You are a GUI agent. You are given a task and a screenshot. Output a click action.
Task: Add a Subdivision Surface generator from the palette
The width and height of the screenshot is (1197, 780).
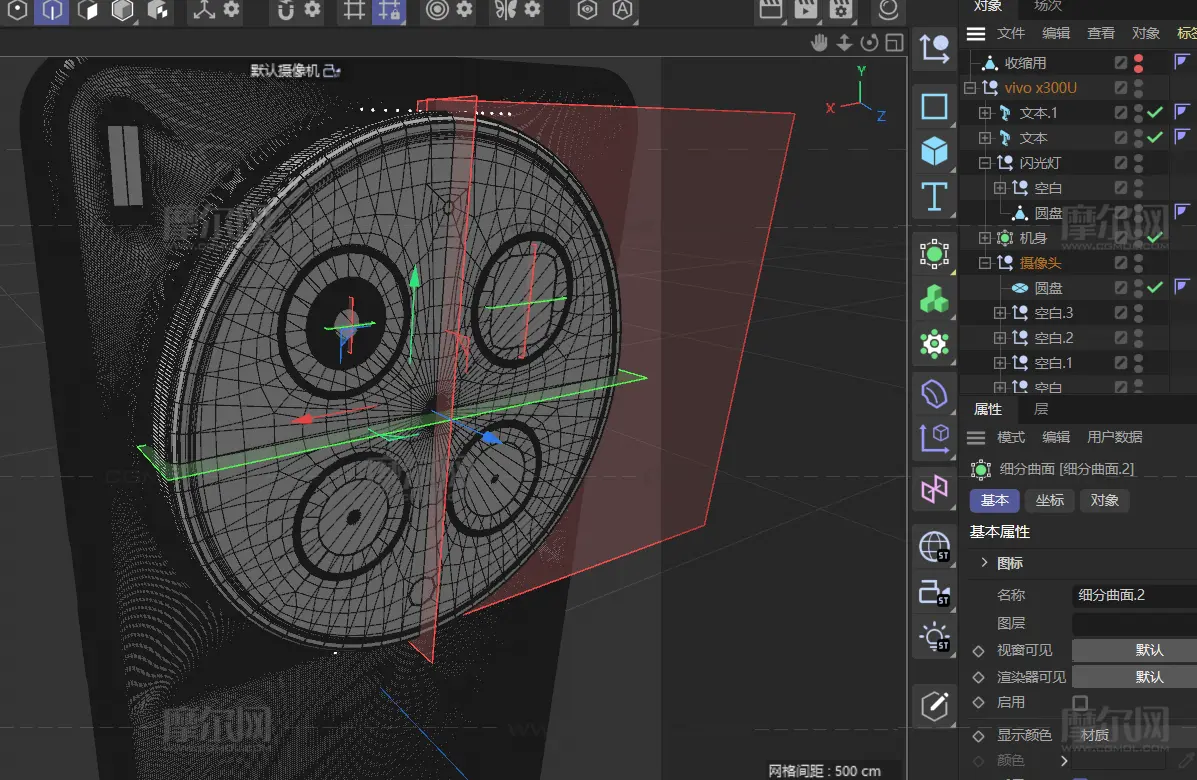934,254
